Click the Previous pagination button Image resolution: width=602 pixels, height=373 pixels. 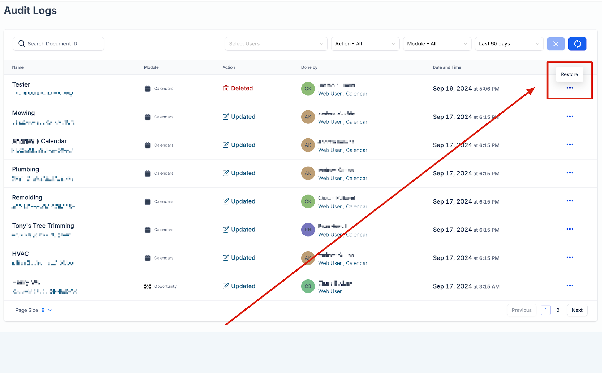tap(521, 310)
